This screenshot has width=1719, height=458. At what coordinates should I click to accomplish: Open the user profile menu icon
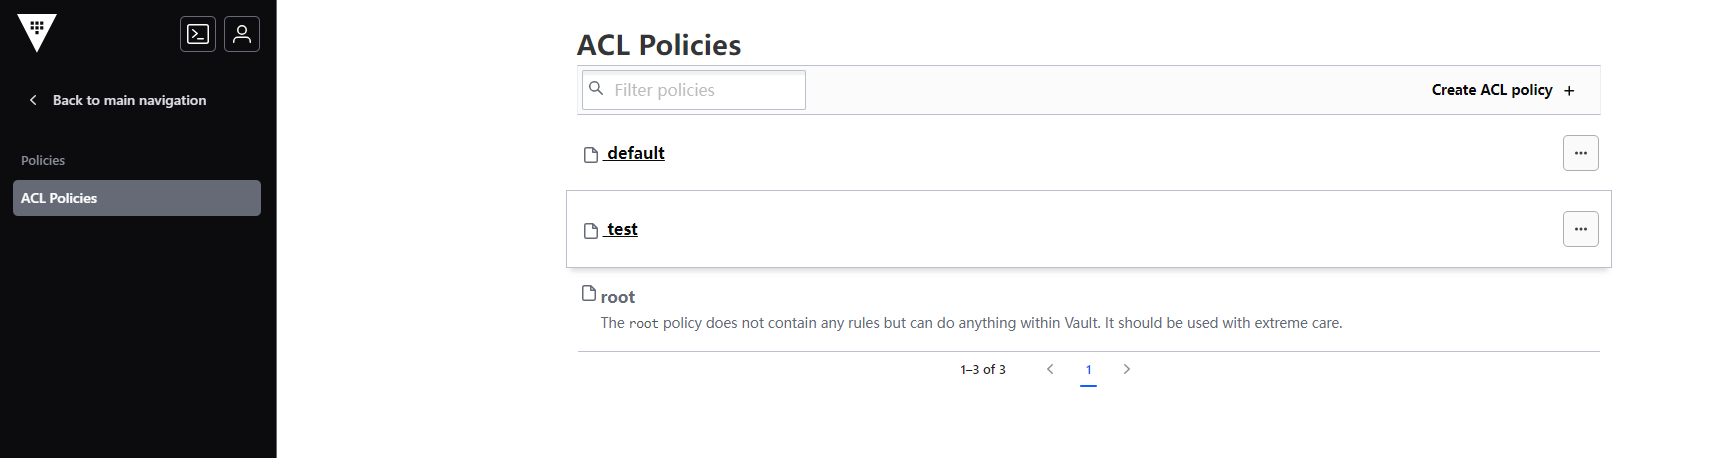[x=242, y=34]
